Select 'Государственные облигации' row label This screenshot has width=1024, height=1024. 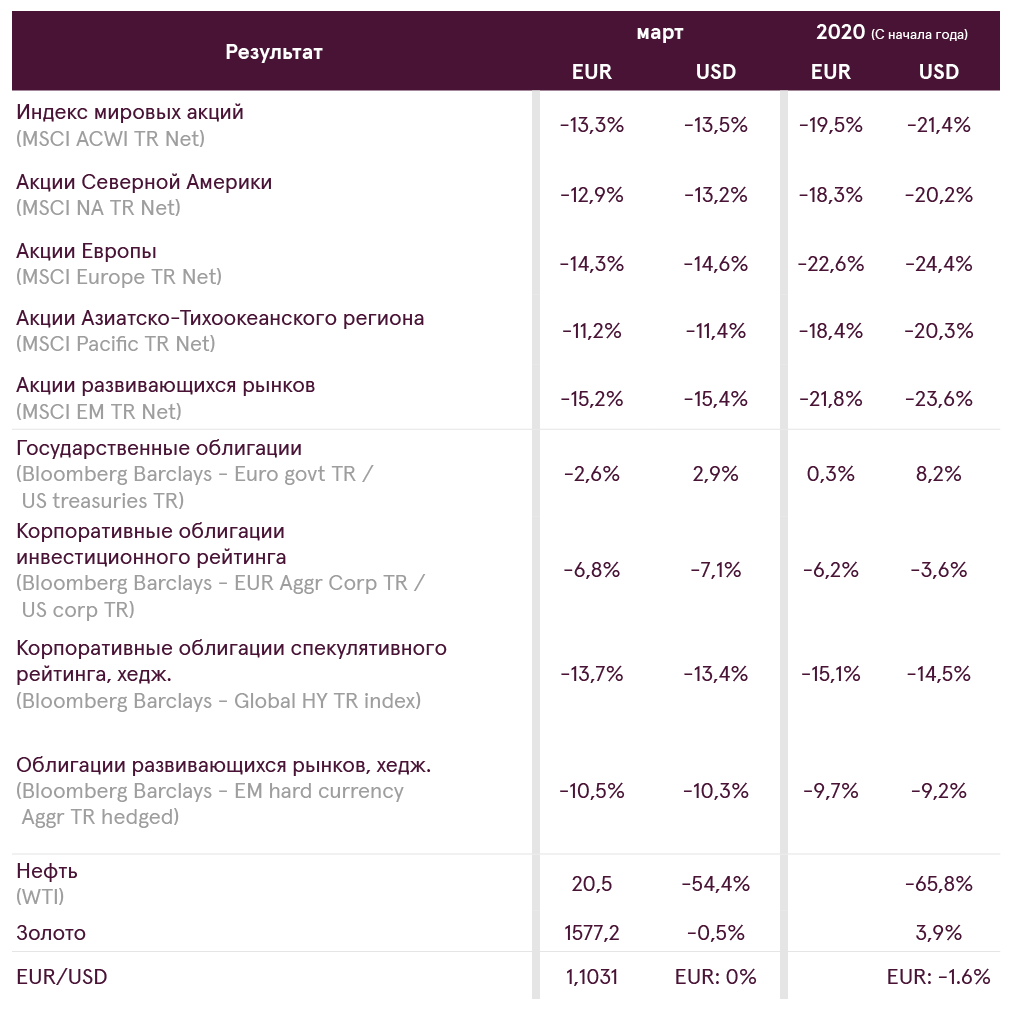coord(159,448)
